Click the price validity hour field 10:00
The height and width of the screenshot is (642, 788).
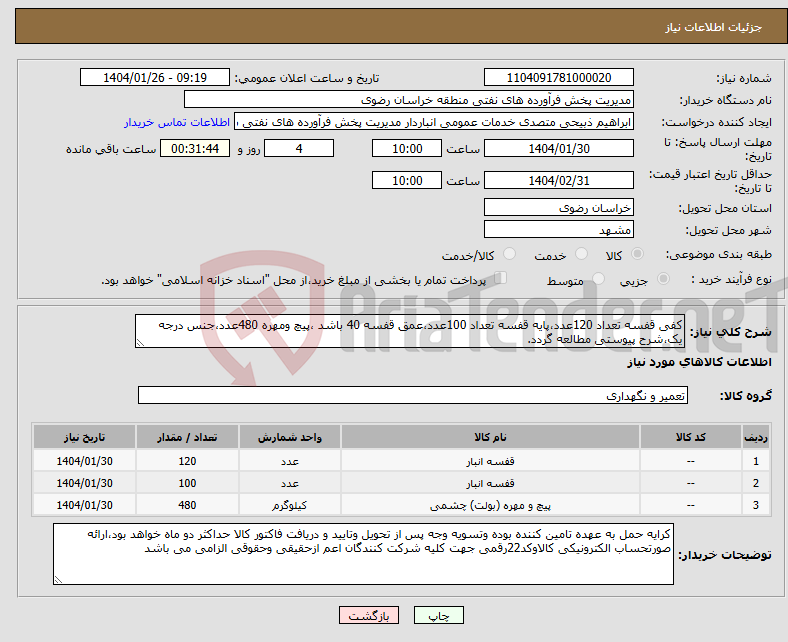(407, 180)
